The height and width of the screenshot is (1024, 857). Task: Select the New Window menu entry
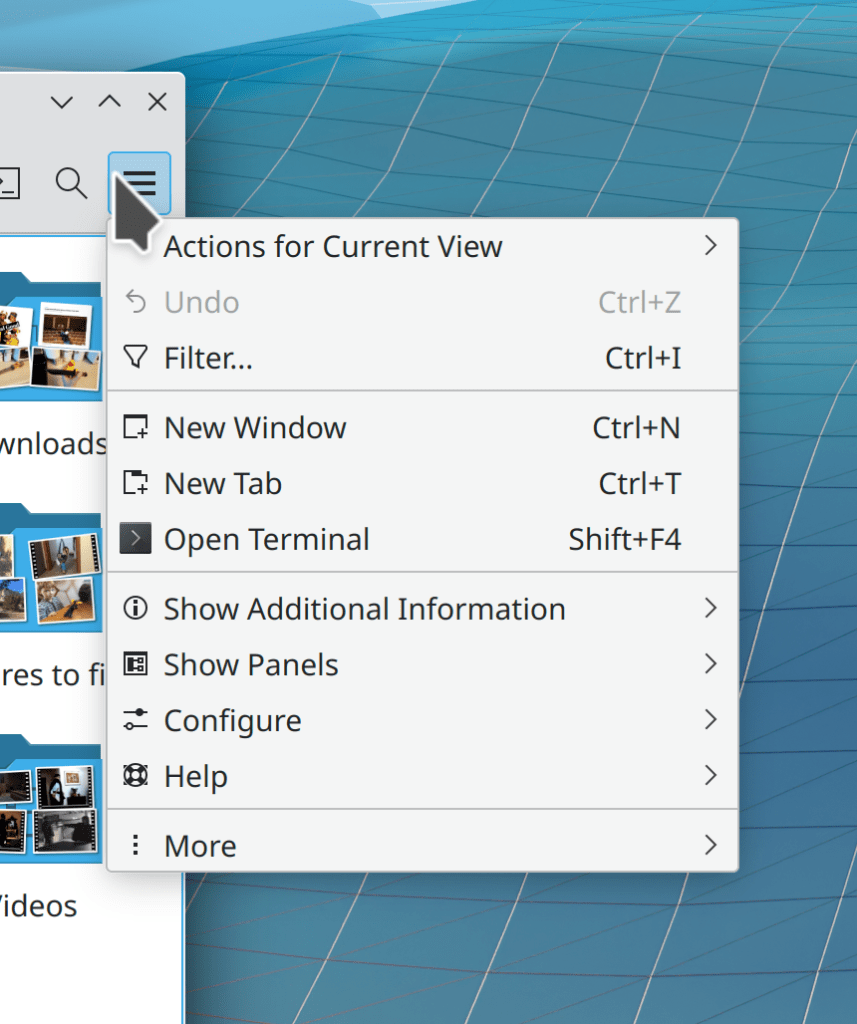[x=255, y=428]
